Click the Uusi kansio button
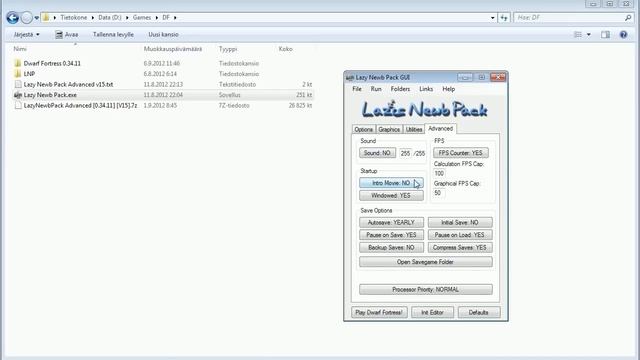Viewport: 640px width, 360px height. (163, 35)
